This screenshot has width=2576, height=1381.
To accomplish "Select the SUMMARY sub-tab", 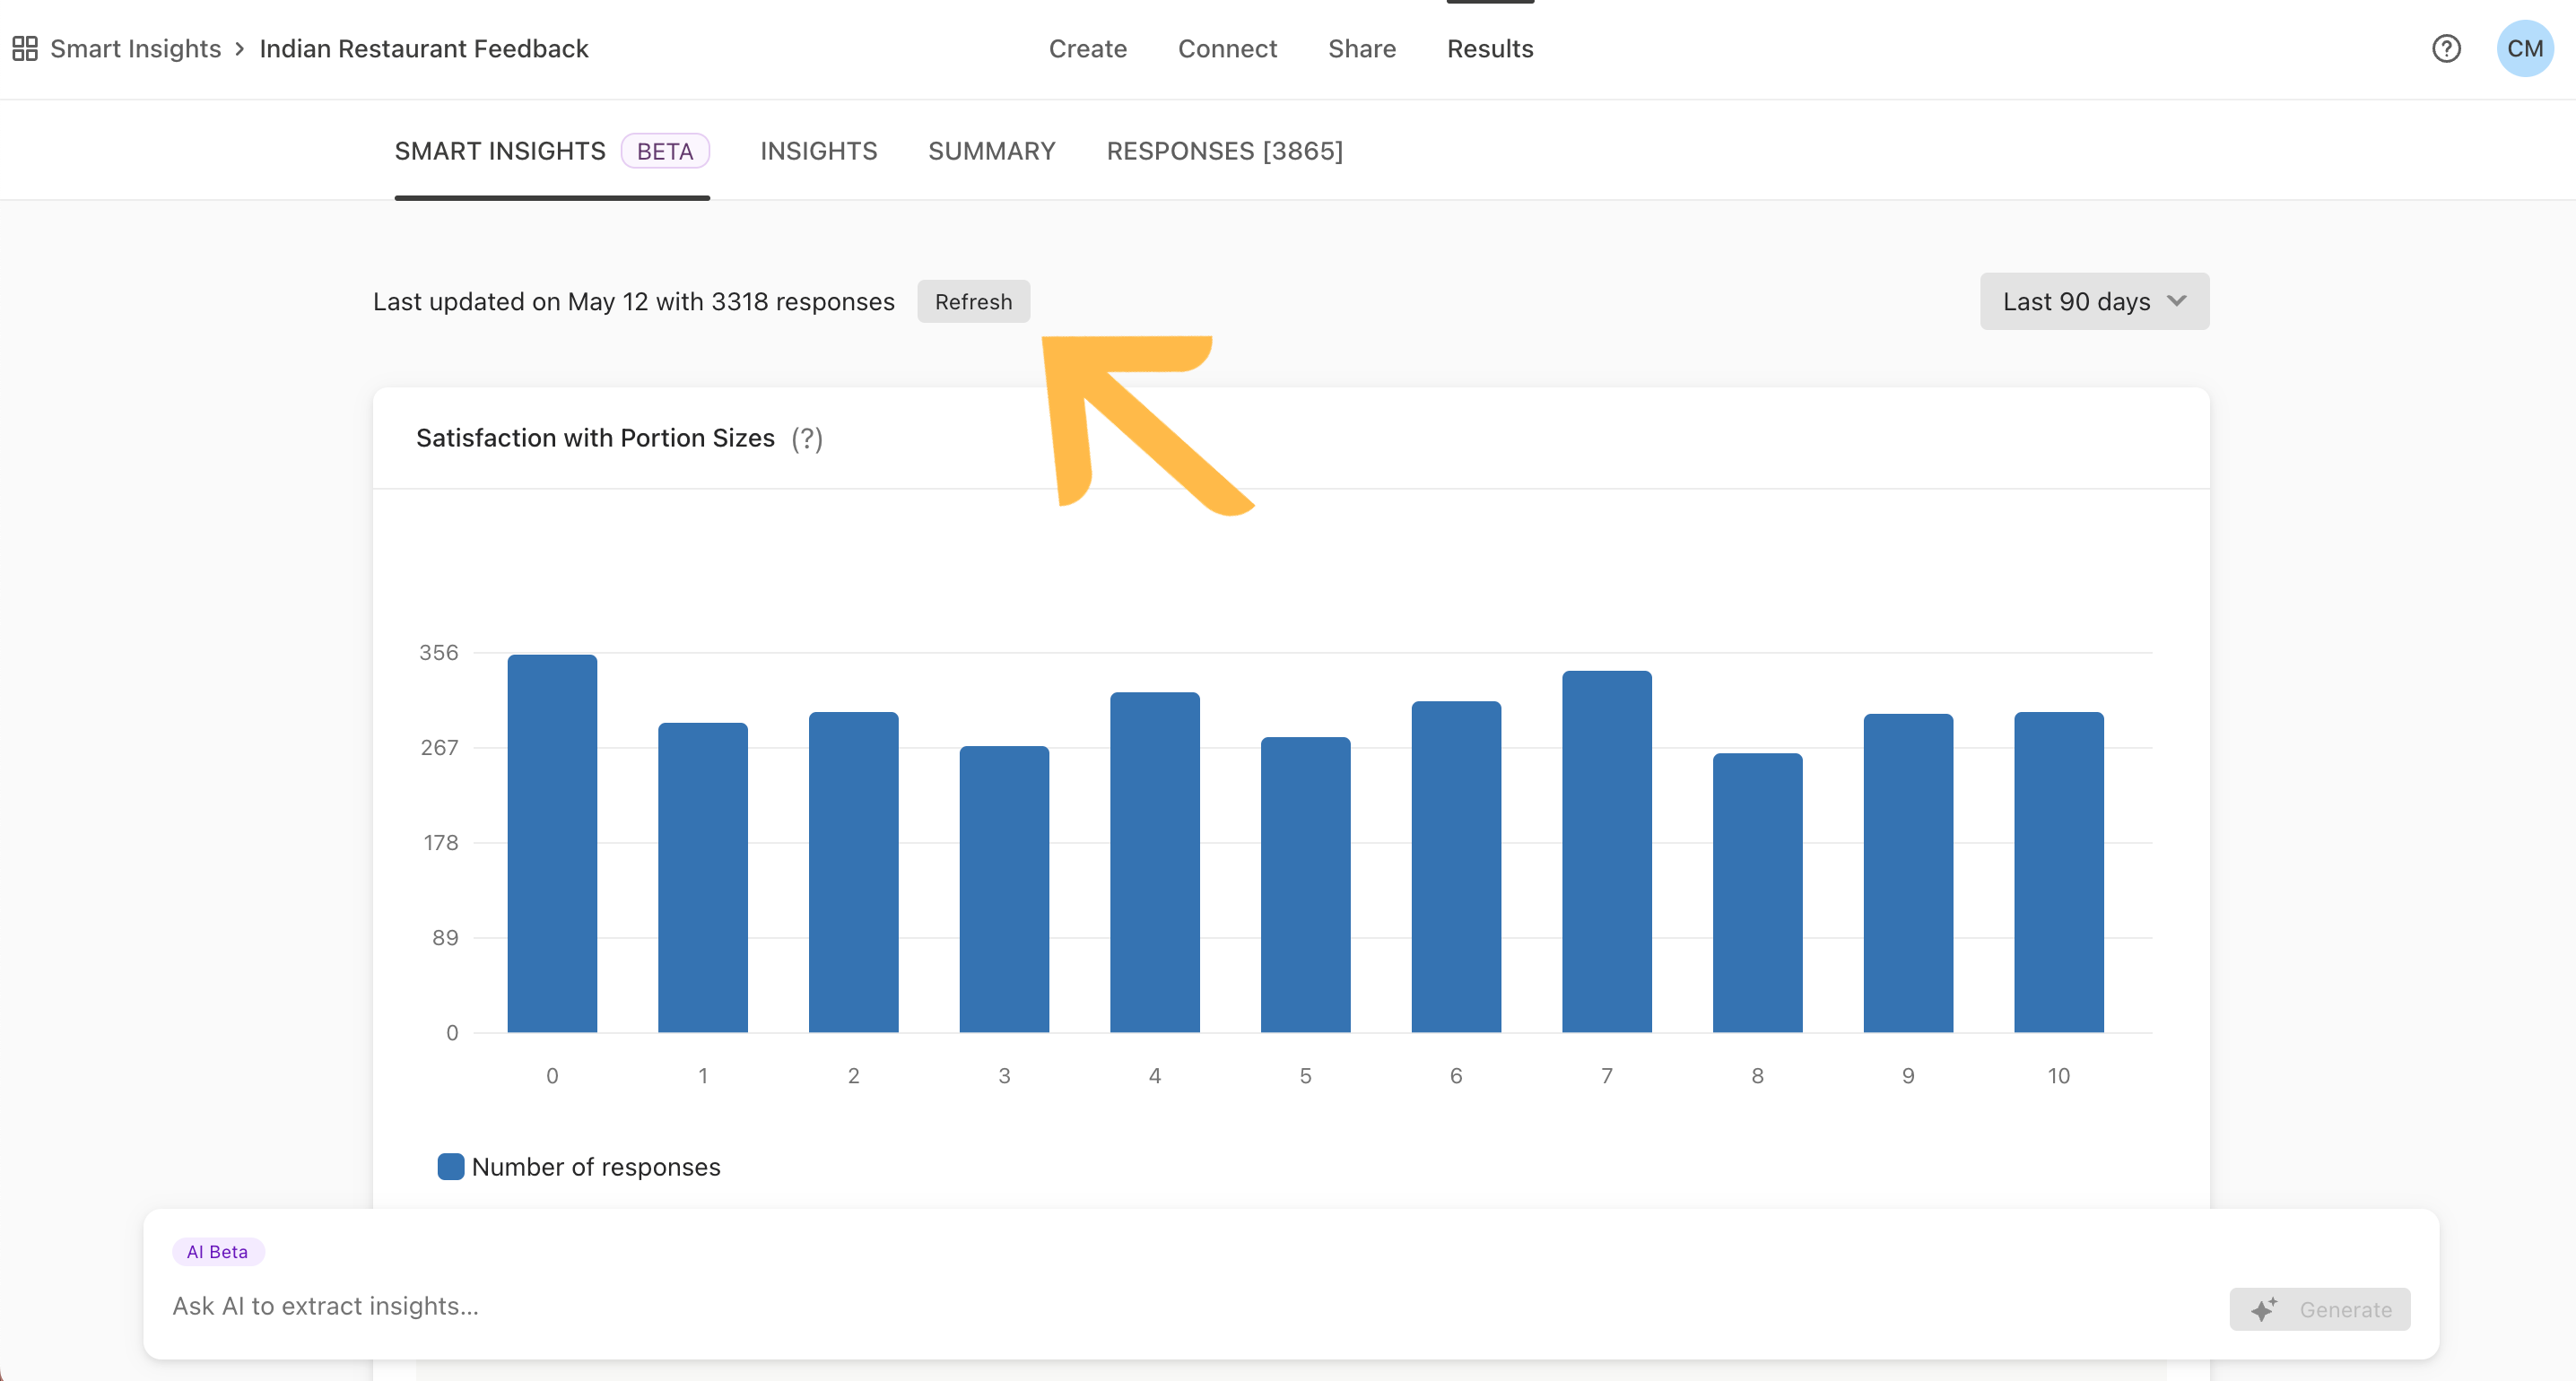I will (992, 151).
